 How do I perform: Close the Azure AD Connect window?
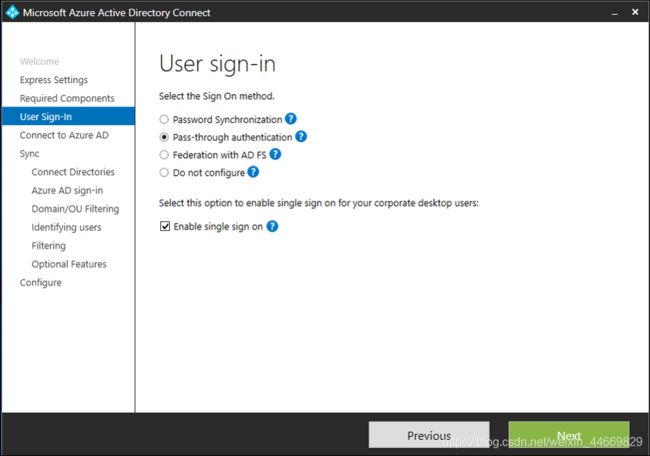coord(635,12)
